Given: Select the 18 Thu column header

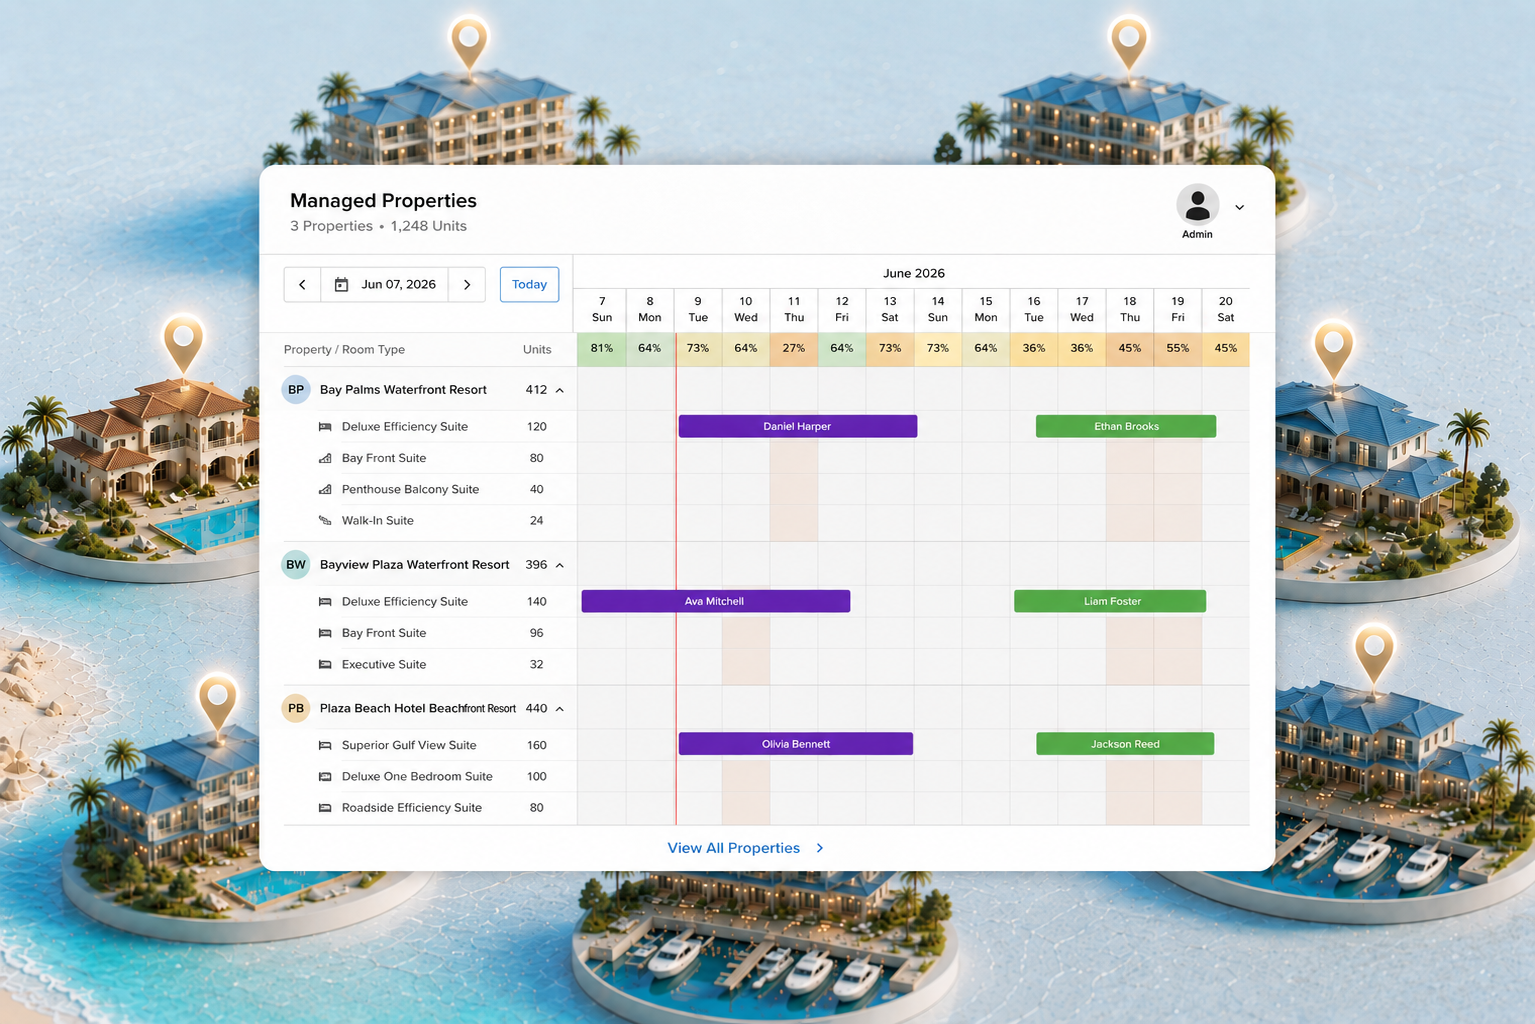Looking at the screenshot, I should pyautogui.click(x=1130, y=309).
